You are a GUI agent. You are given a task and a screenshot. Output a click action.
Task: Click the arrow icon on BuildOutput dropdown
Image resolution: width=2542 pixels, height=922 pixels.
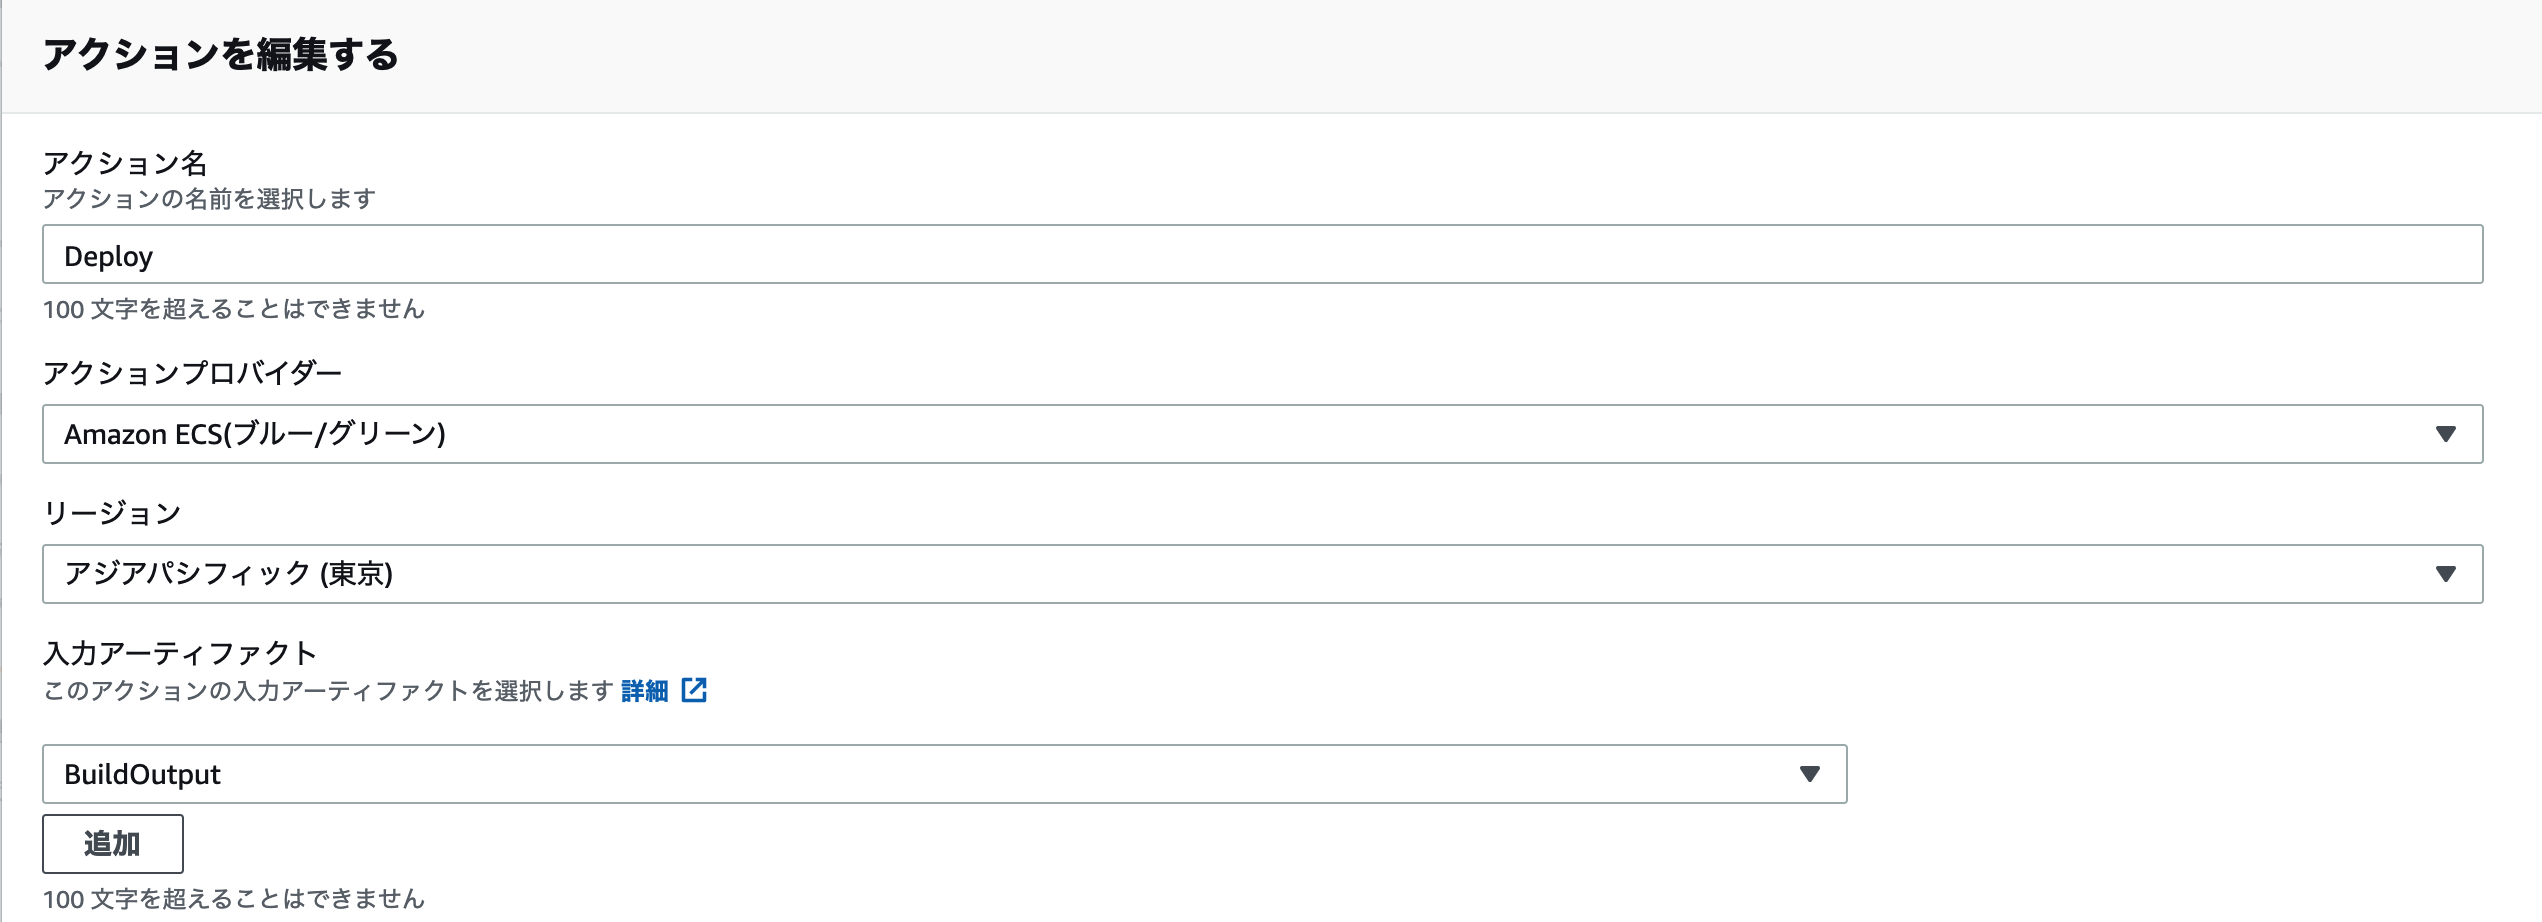click(1809, 774)
